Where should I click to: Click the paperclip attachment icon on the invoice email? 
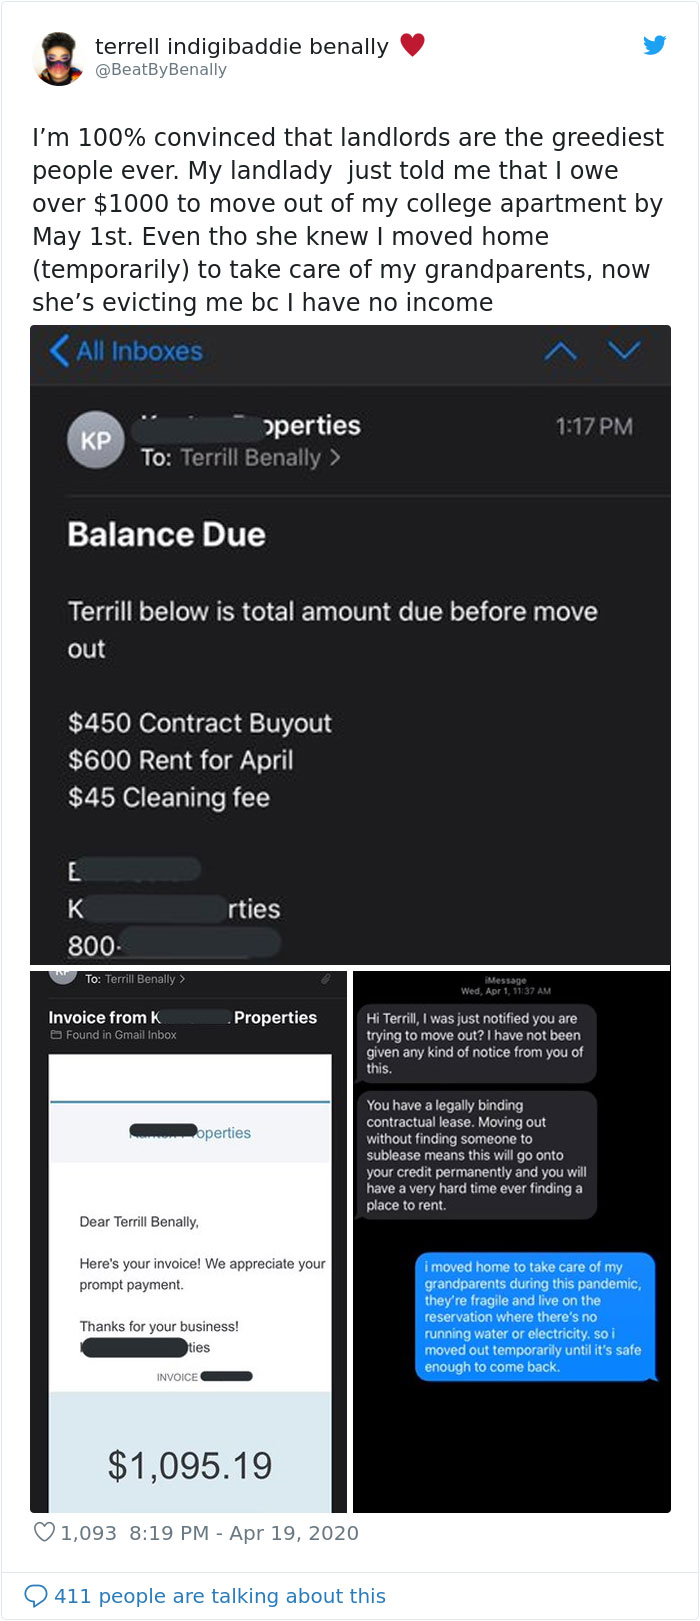323,979
